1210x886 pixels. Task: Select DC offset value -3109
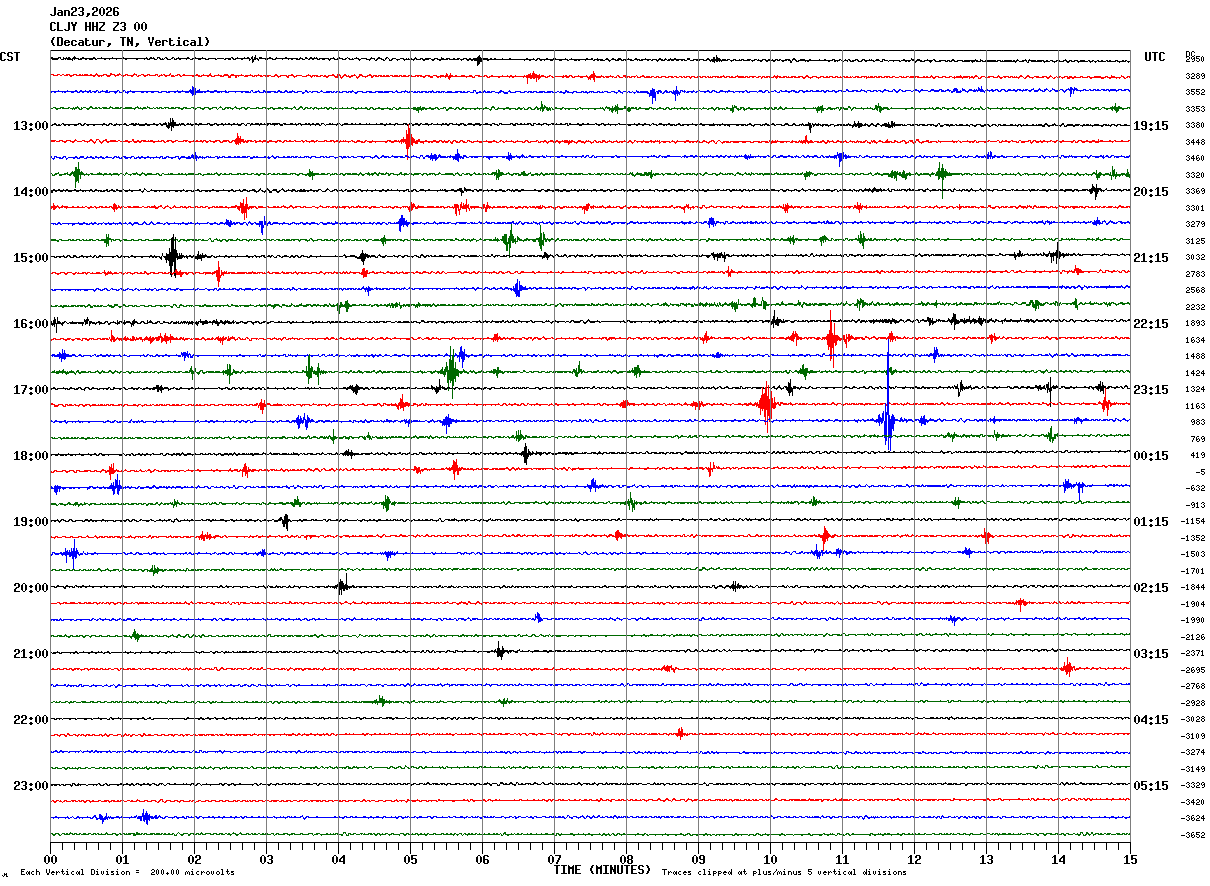coord(1193,736)
